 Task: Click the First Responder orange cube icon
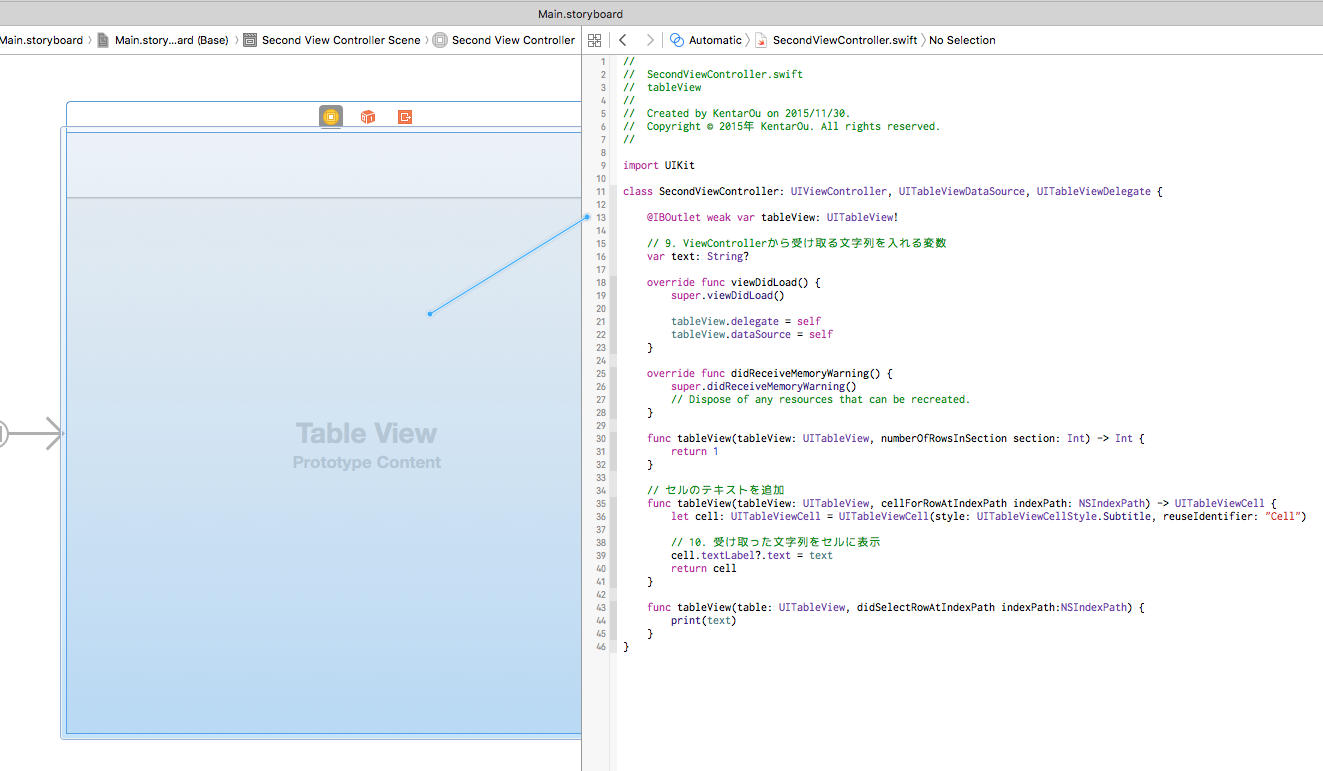(x=367, y=116)
